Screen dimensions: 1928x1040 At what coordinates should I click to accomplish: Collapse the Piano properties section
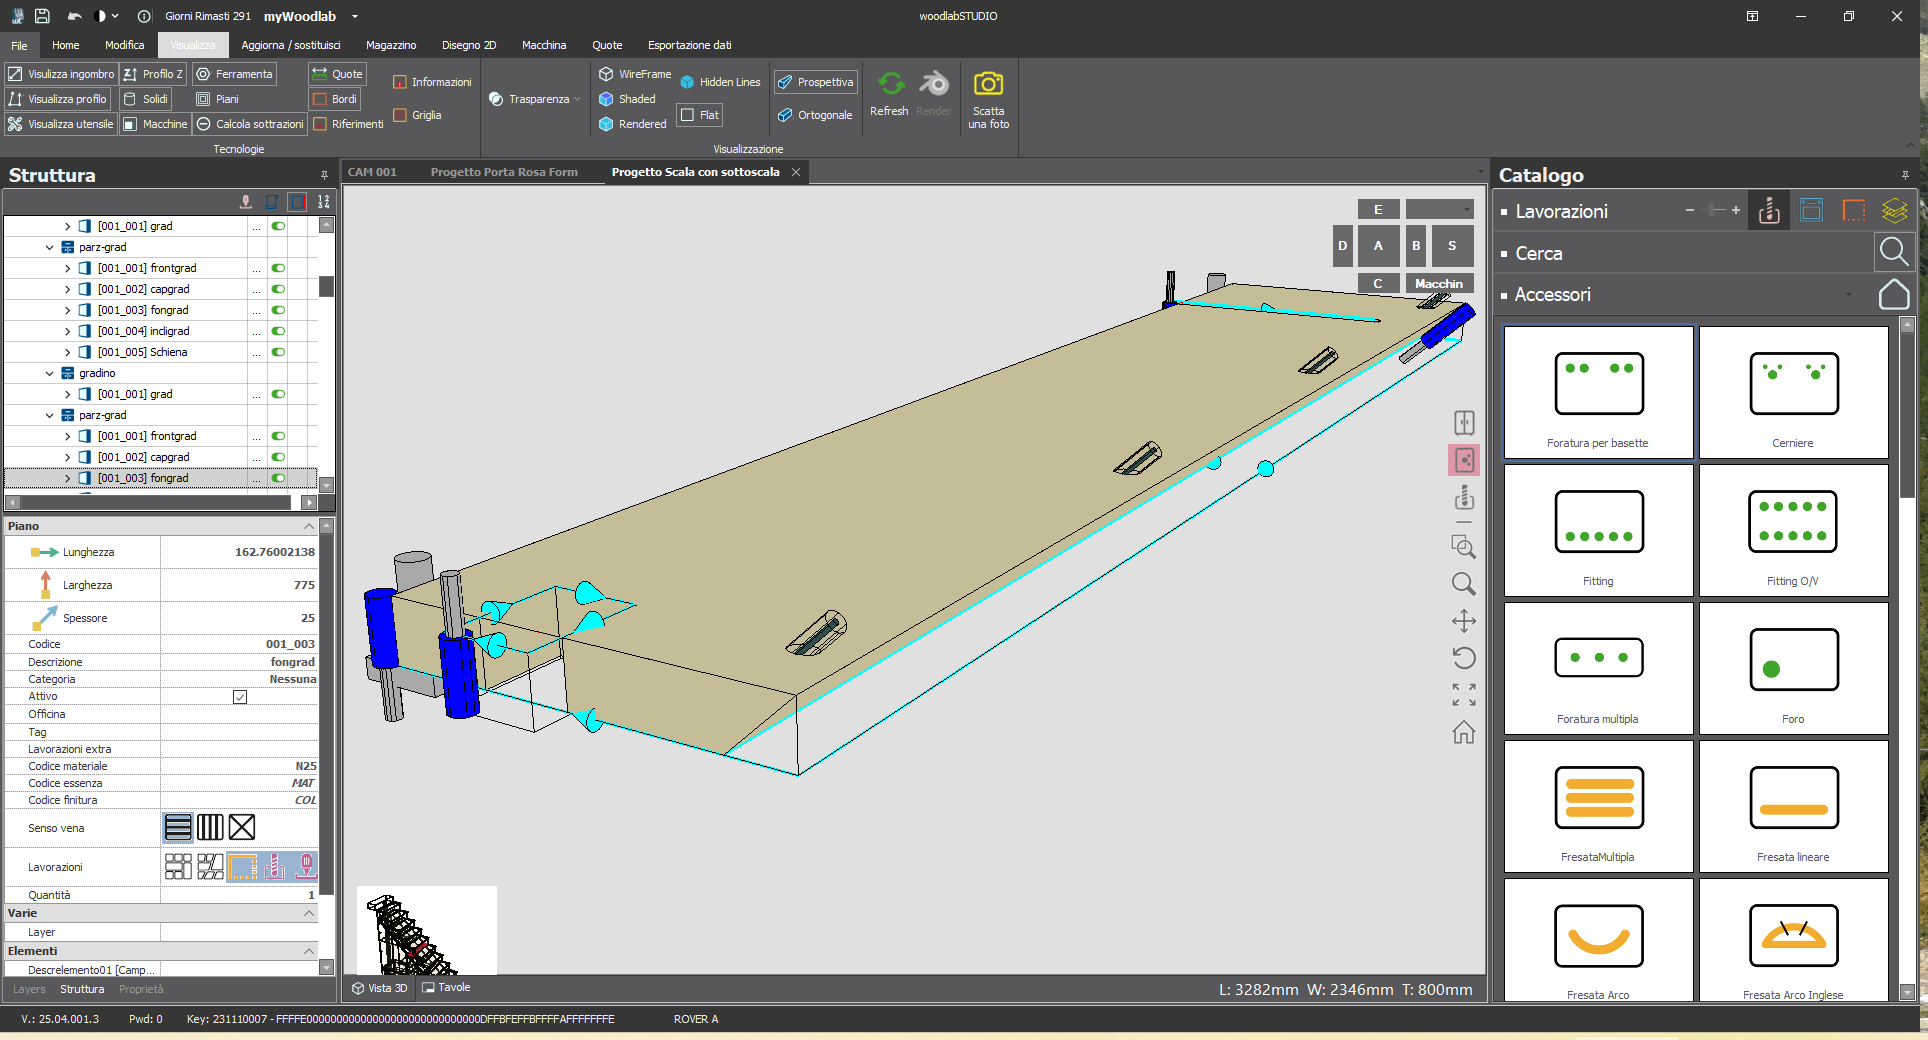309,526
